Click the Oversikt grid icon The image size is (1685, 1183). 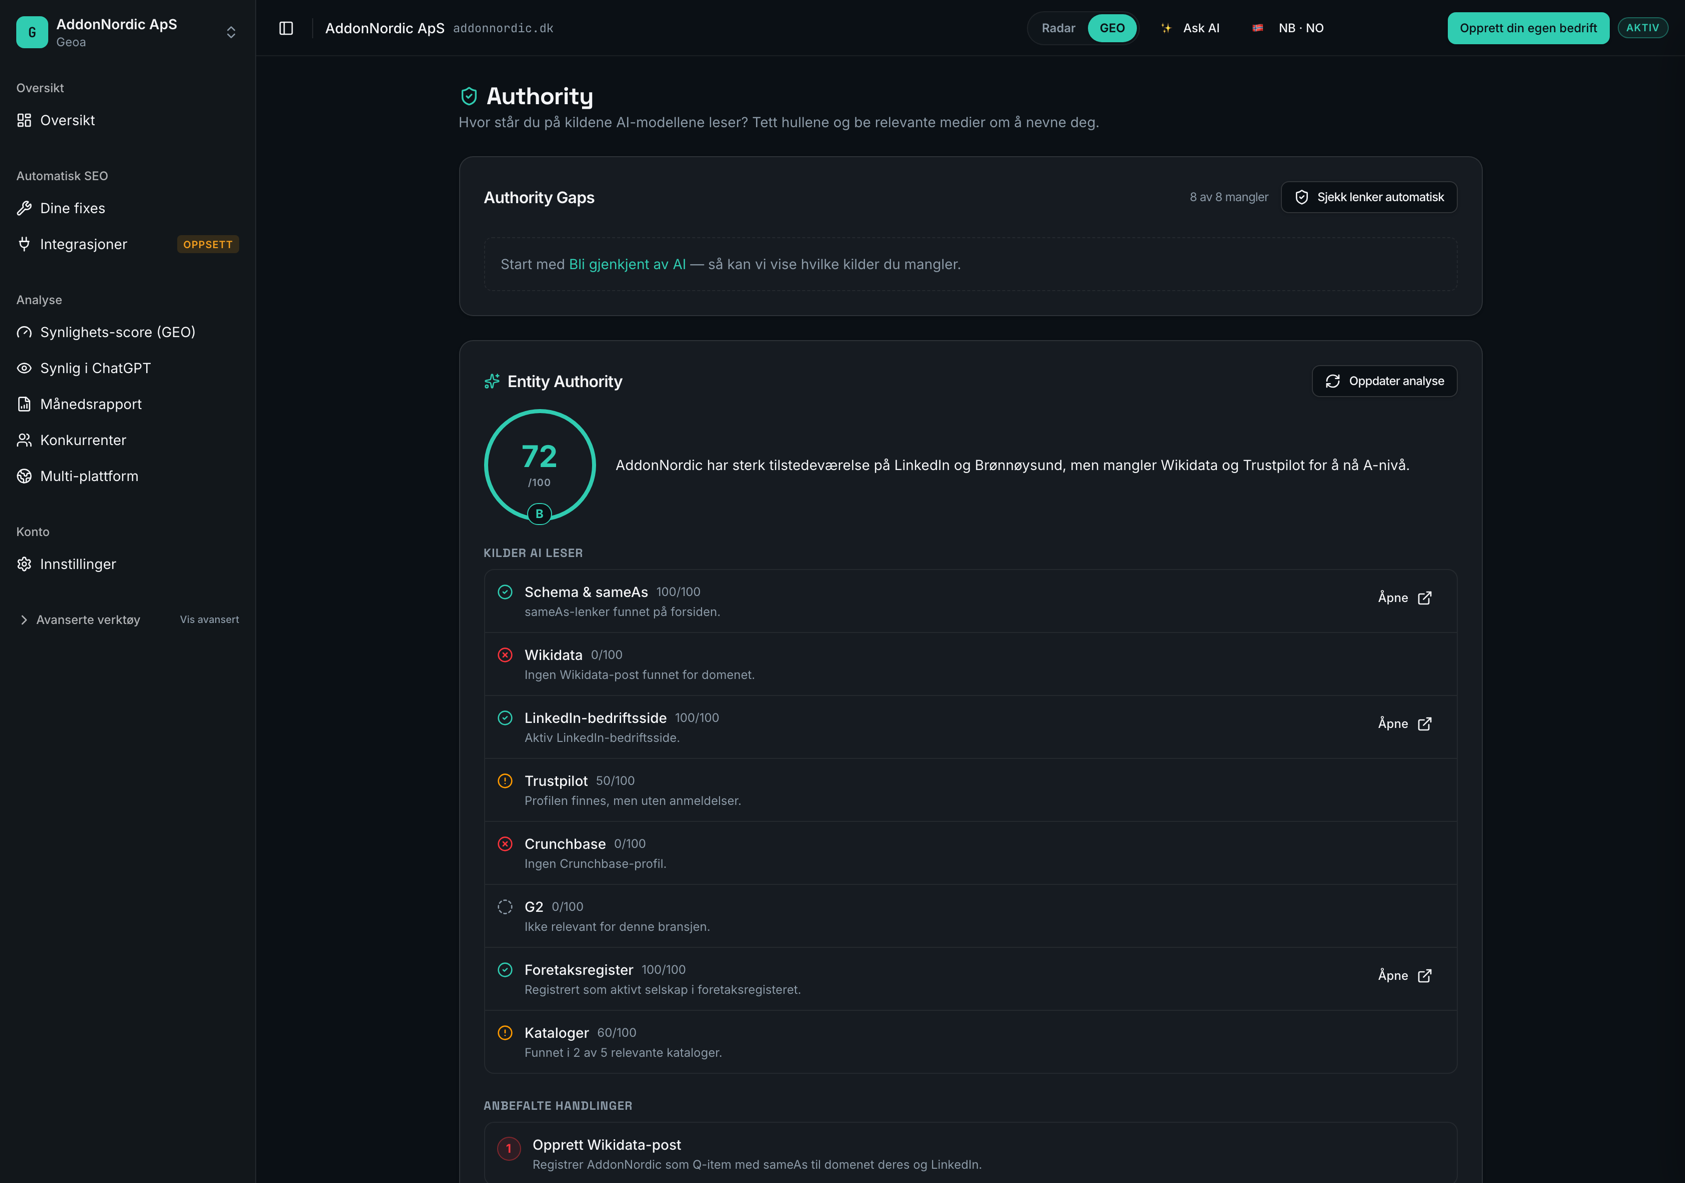click(x=24, y=120)
